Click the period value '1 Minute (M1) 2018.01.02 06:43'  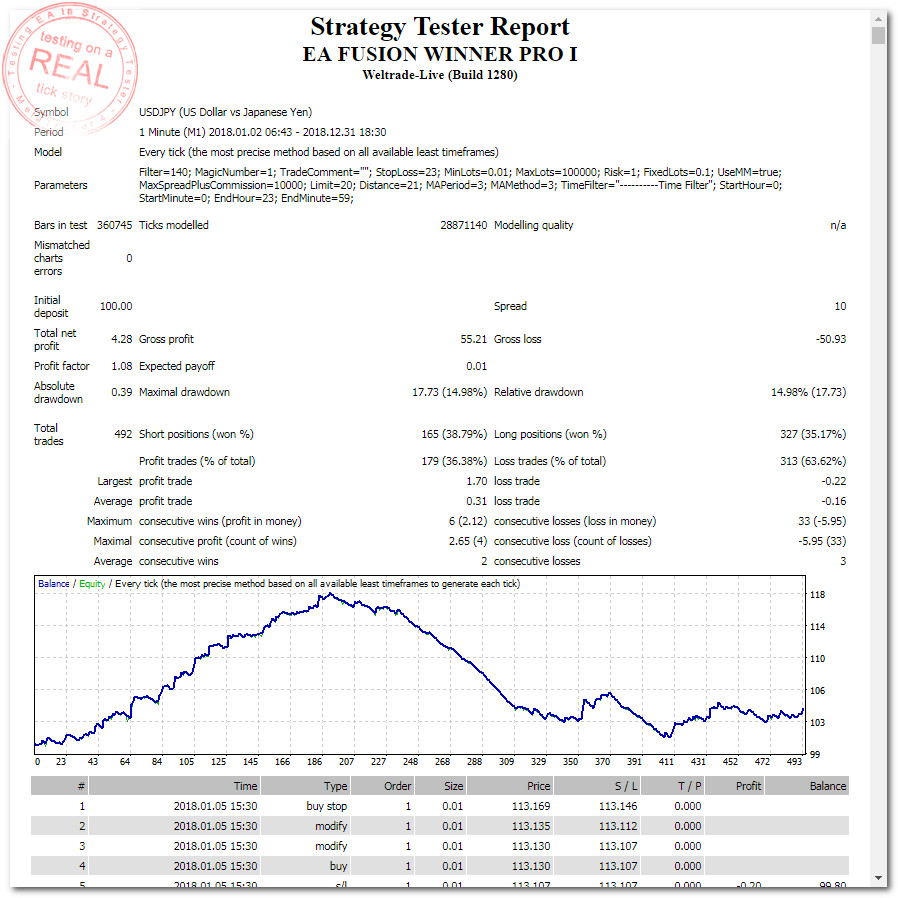216,132
